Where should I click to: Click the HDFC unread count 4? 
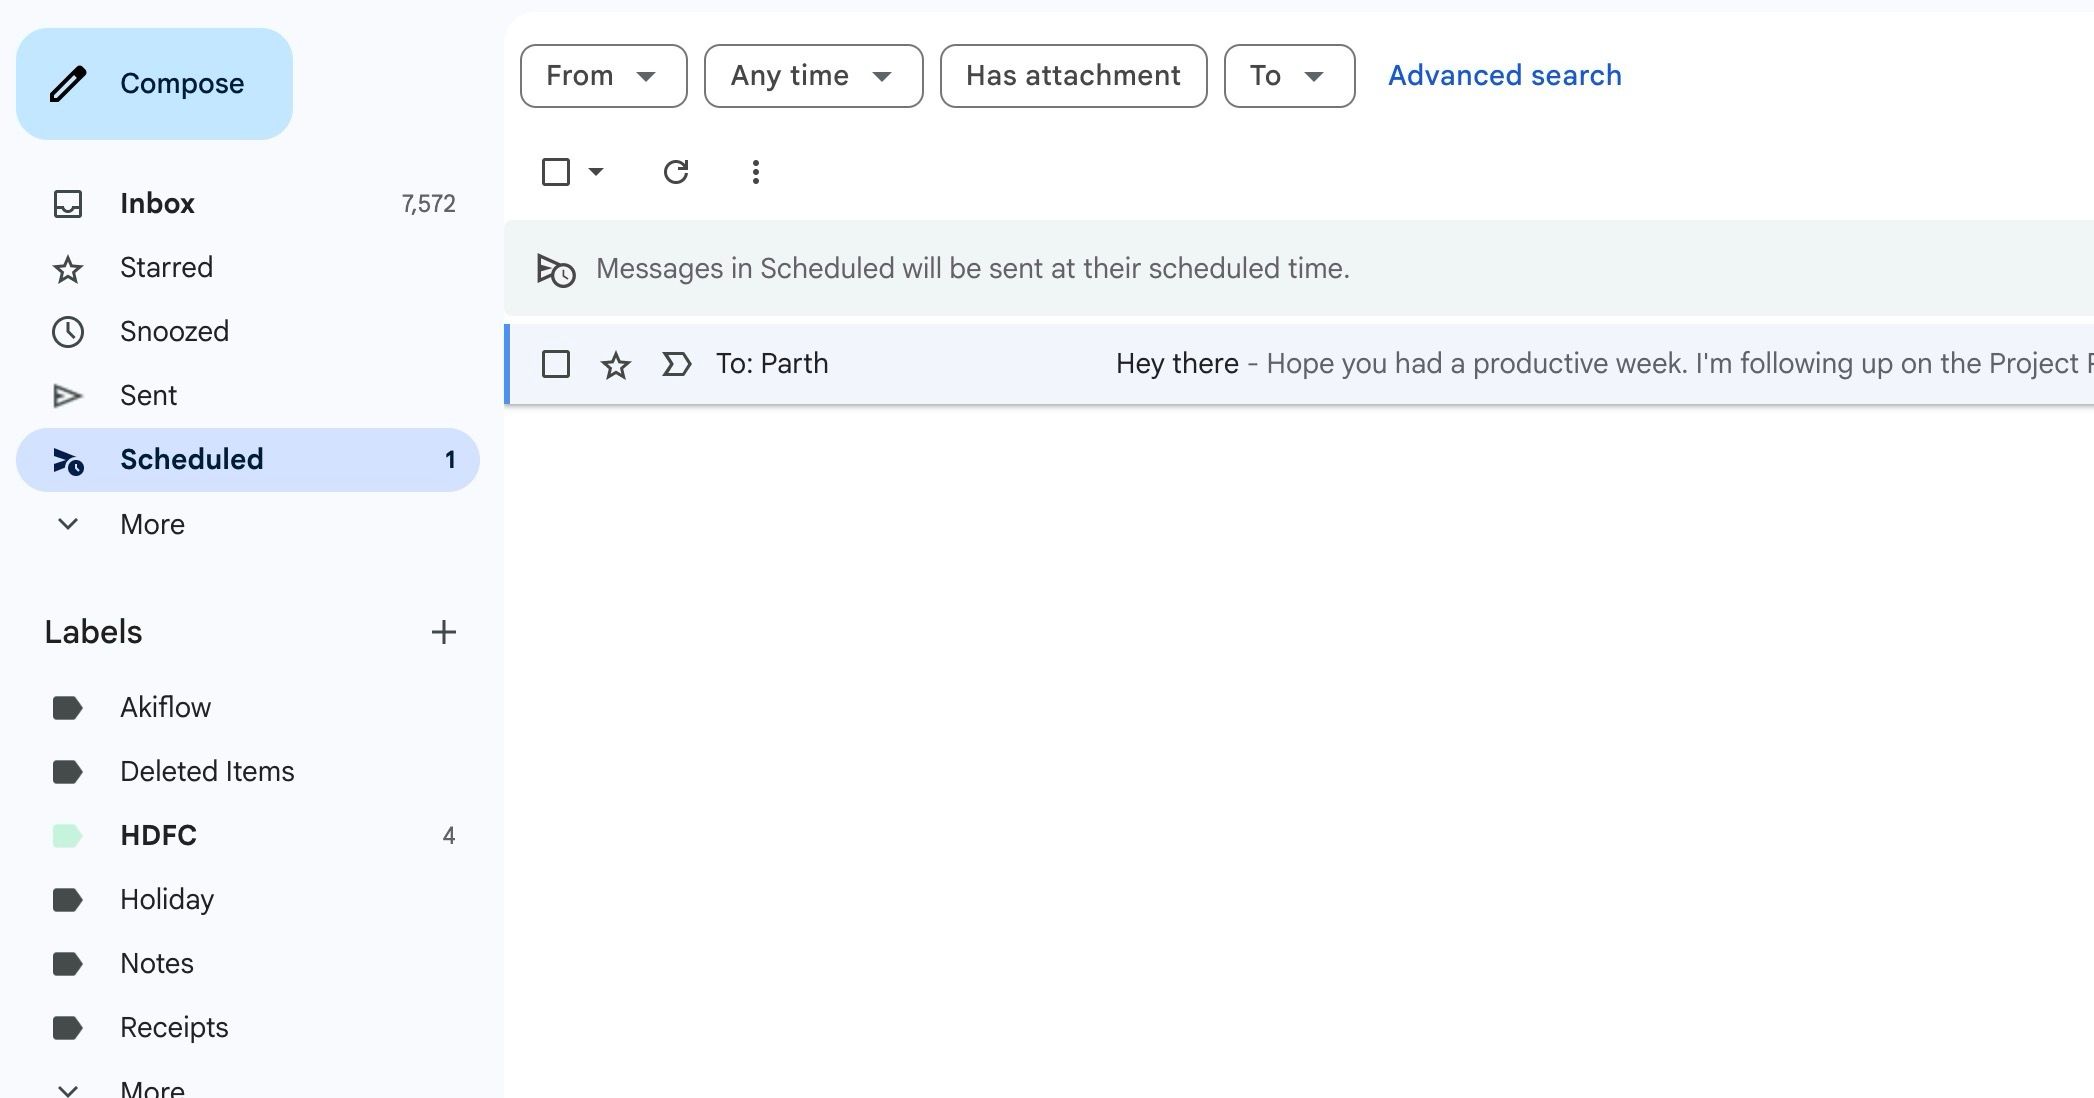pos(449,836)
